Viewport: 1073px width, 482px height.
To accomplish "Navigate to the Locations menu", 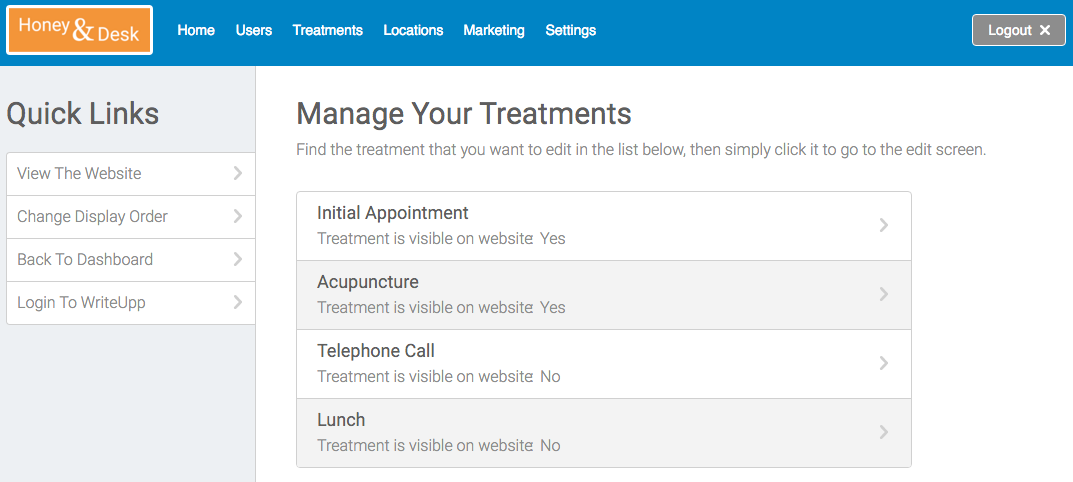I will point(413,30).
